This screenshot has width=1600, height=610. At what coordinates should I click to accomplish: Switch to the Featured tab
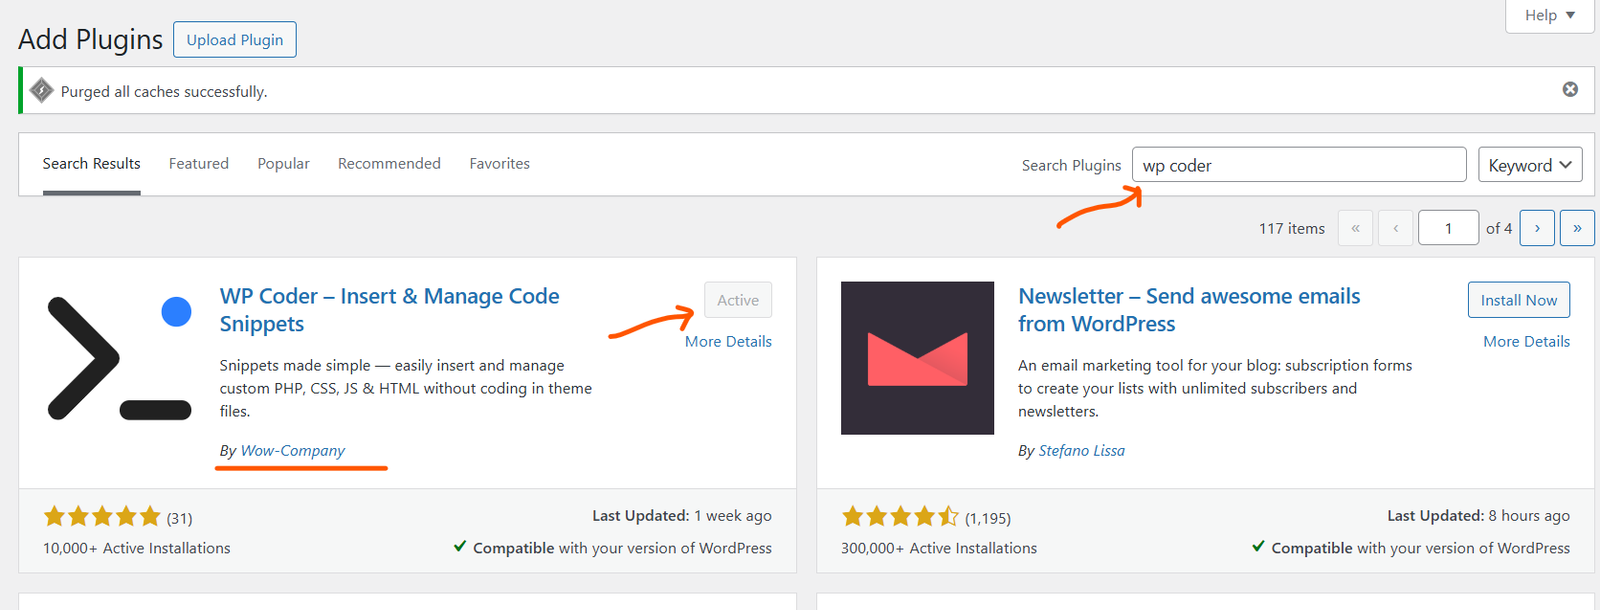(198, 164)
